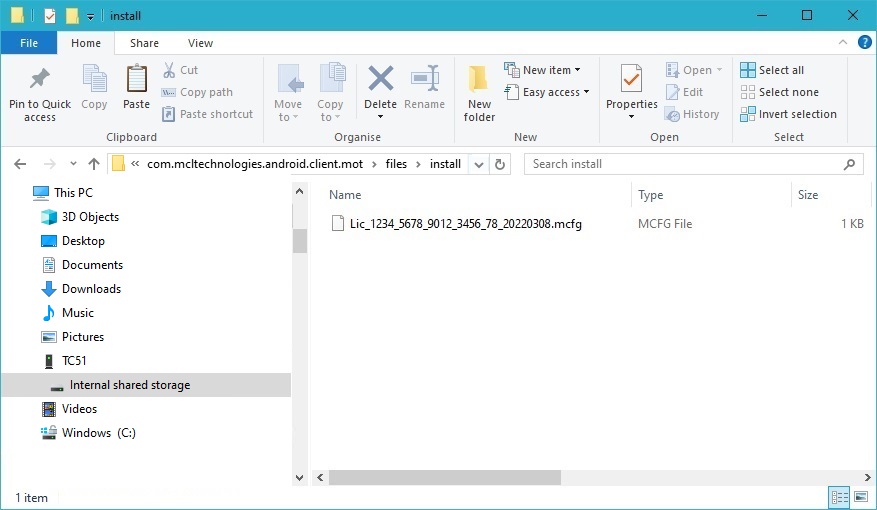Switch to Large icons view in status bar
The height and width of the screenshot is (510, 877).
pyautogui.click(x=861, y=497)
